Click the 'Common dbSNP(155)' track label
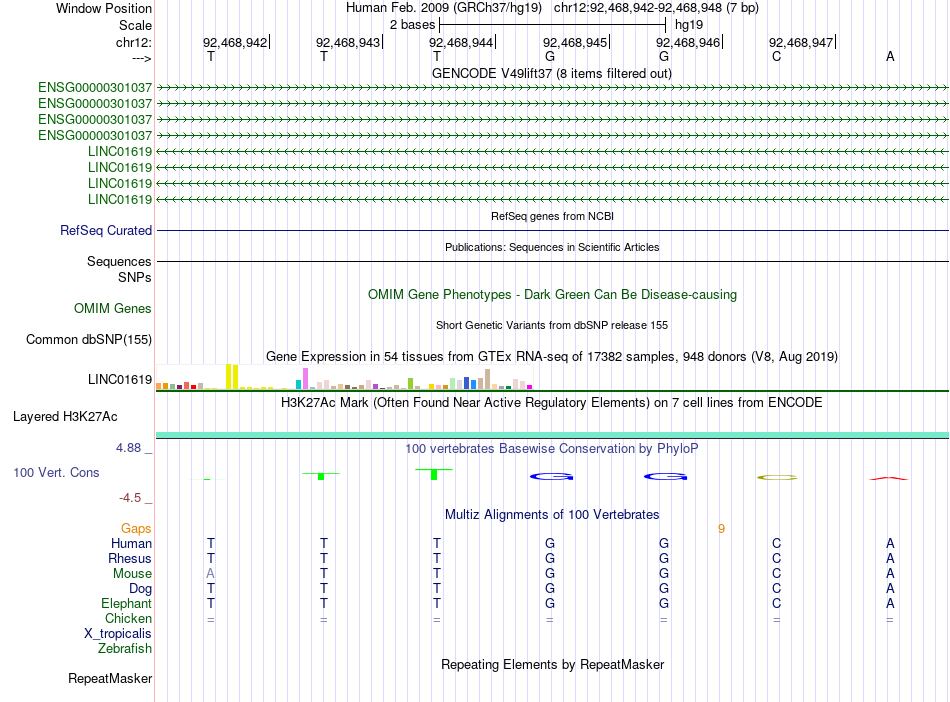 pos(89,339)
